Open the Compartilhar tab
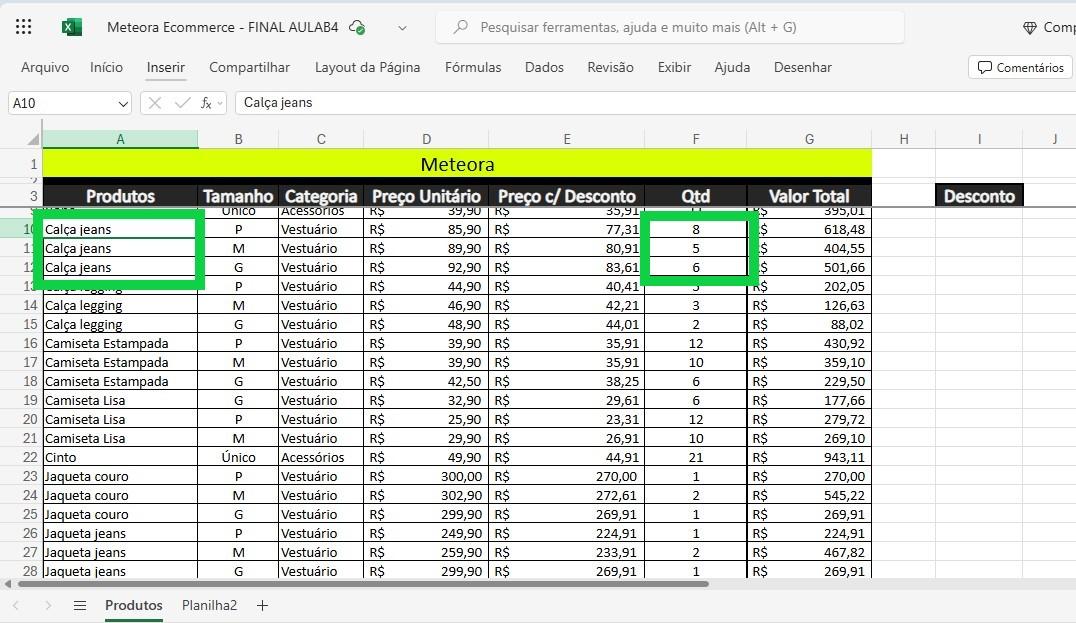 (249, 67)
